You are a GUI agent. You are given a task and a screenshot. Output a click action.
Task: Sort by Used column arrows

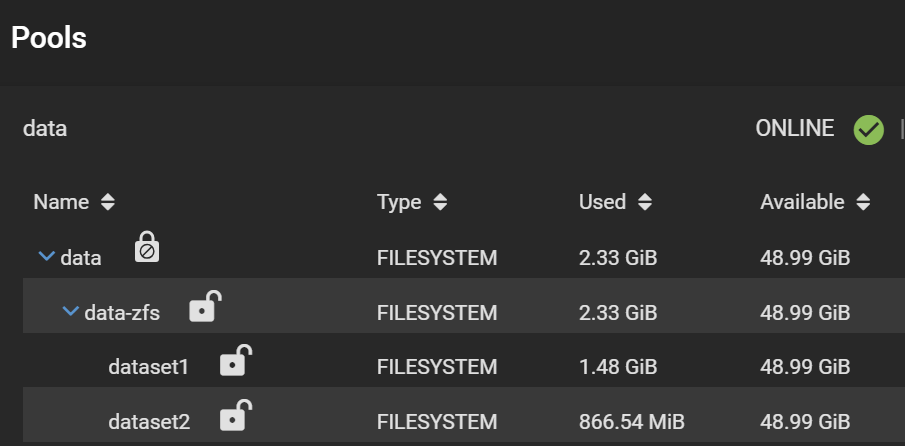click(x=645, y=203)
